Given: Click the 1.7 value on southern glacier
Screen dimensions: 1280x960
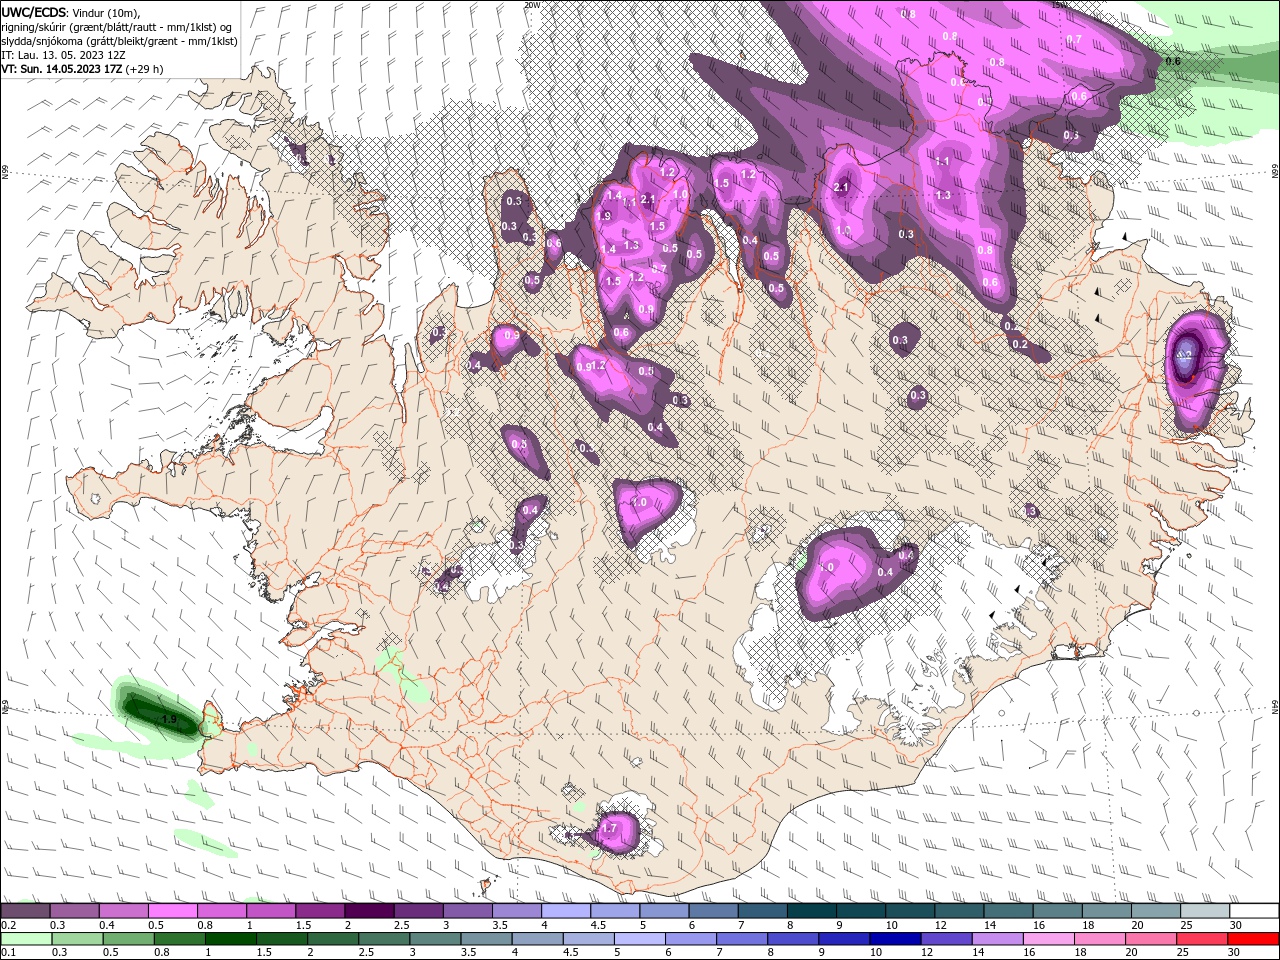Looking at the screenshot, I should (609, 828).
